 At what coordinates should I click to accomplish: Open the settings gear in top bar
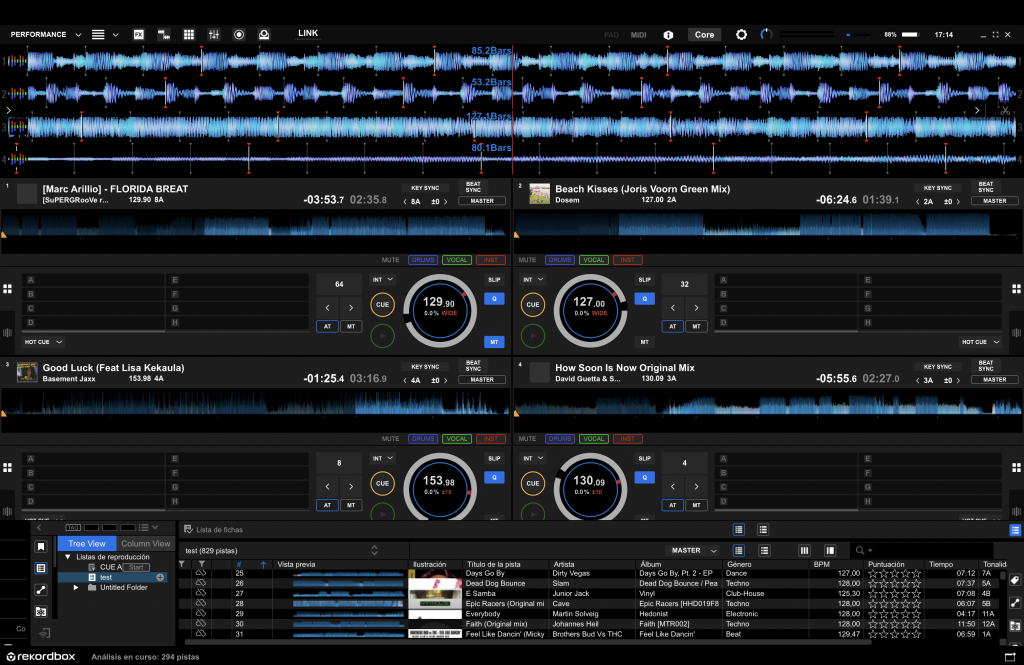pos(741,34)
